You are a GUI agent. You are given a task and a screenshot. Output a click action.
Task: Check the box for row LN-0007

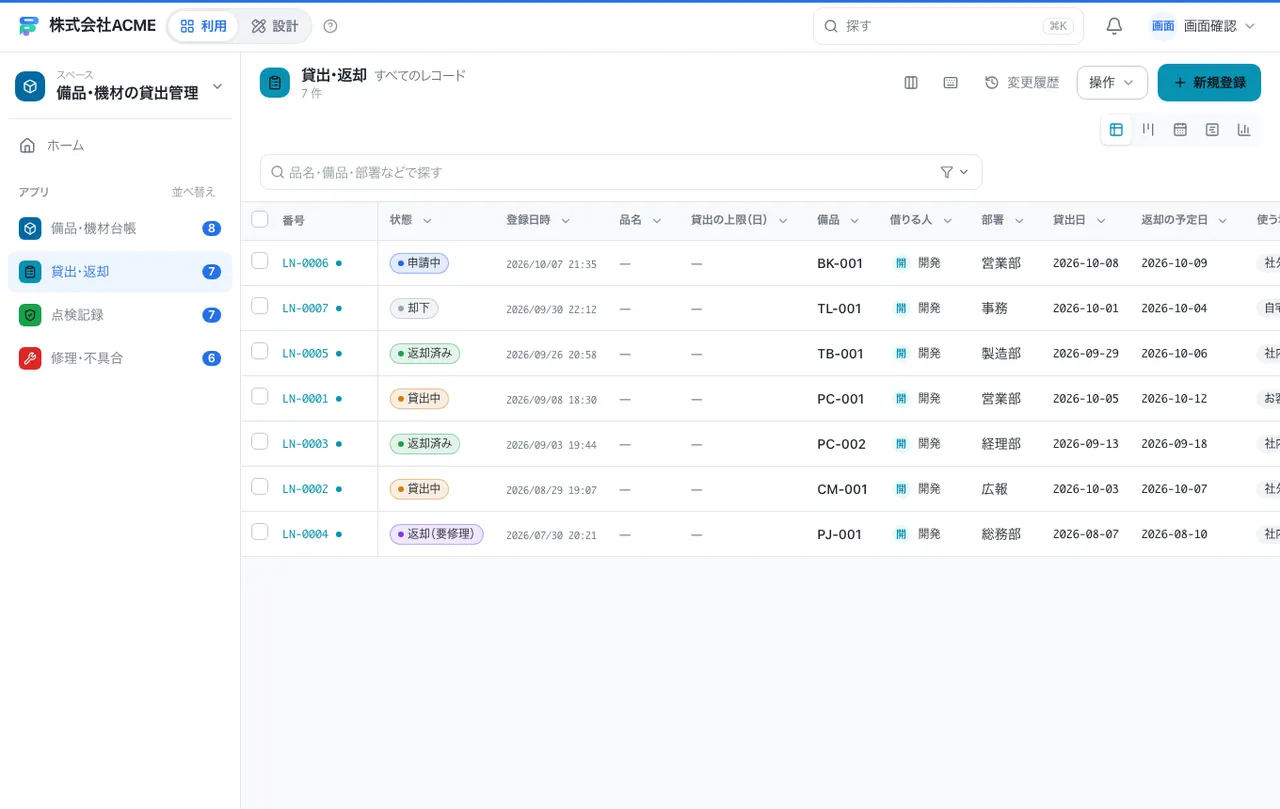260,306
